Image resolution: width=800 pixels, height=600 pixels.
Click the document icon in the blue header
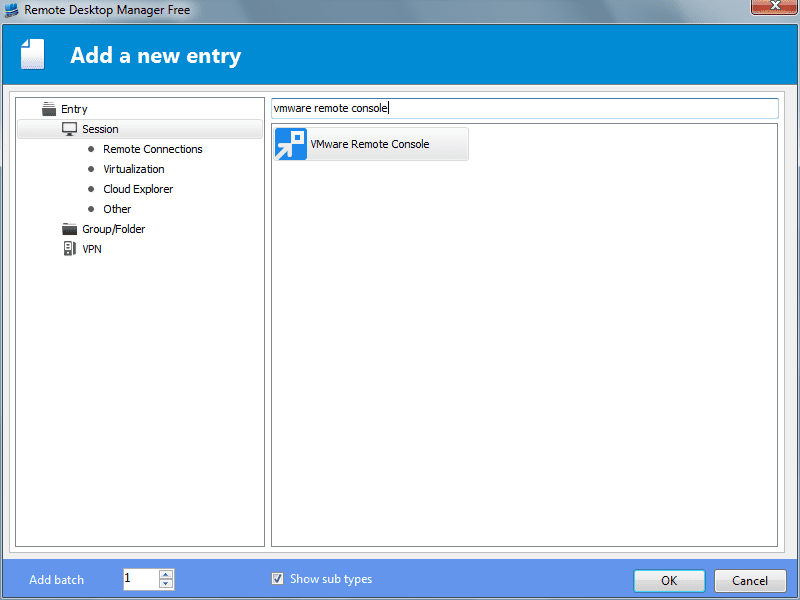point(33,52)
